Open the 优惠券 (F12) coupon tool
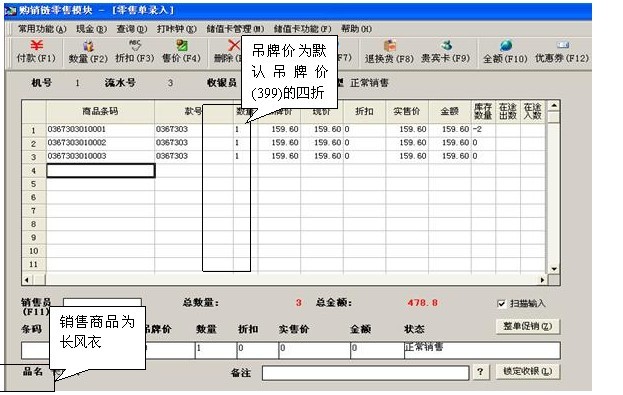The image size is (623, 395). (562, 52)
